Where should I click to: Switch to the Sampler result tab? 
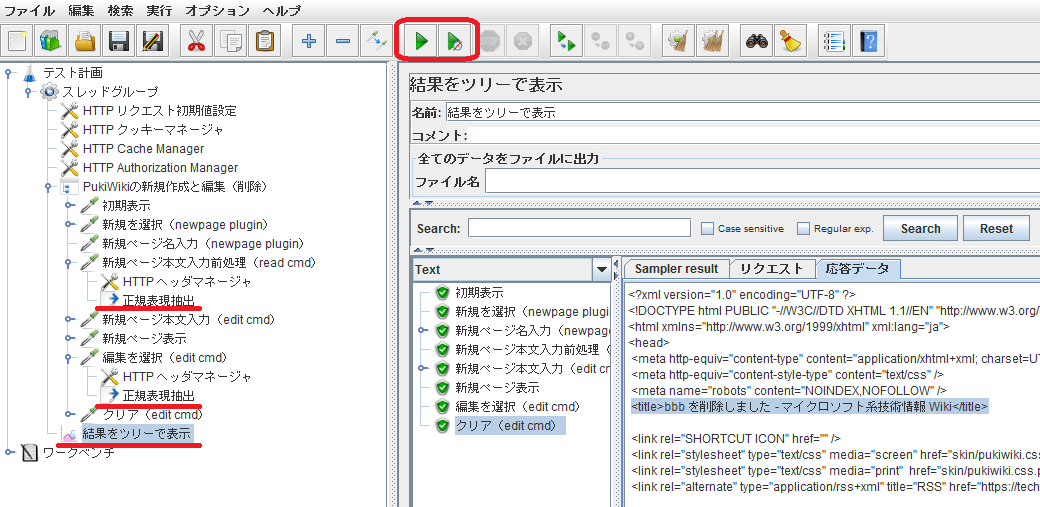(676, 268)
